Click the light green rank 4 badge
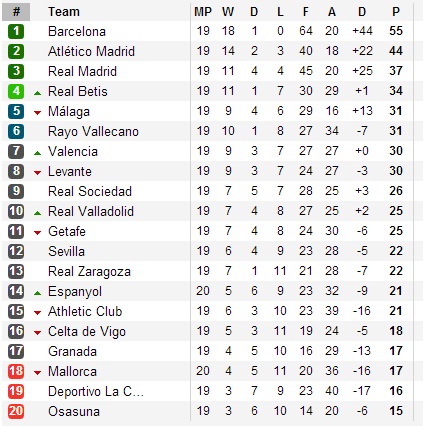The image size is (423, 426). coord(16,91)
